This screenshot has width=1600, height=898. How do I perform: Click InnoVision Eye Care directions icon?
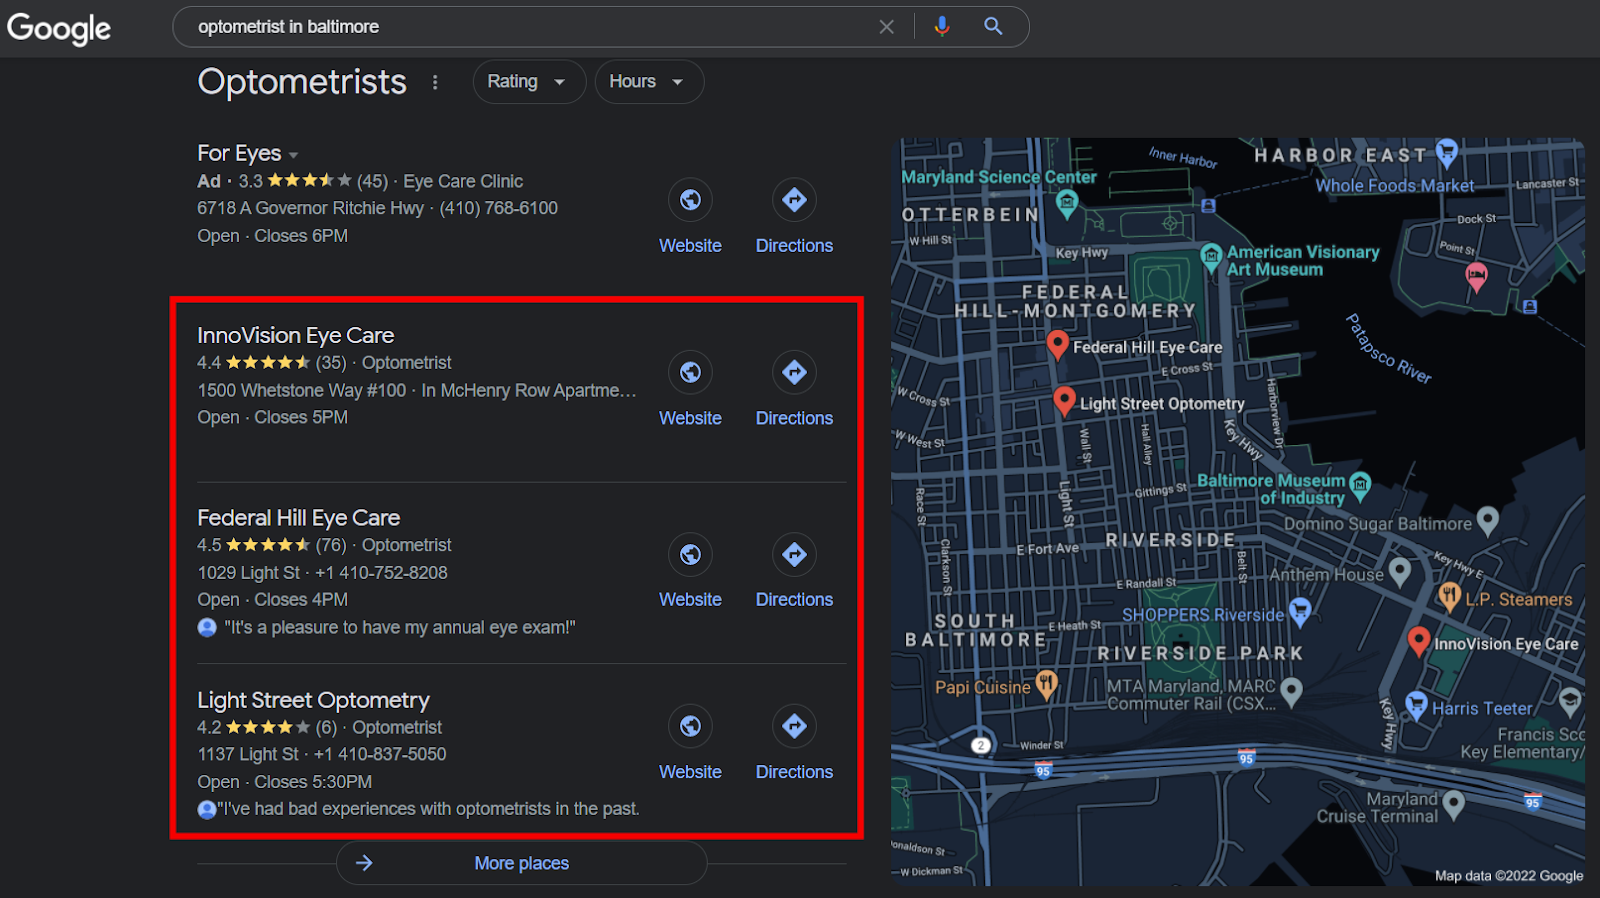click(794, 372)
